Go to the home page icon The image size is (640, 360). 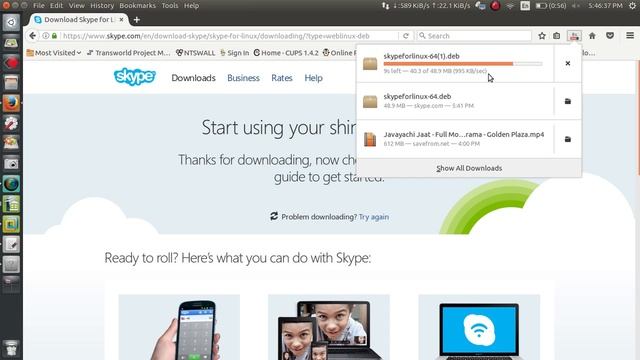592,36
